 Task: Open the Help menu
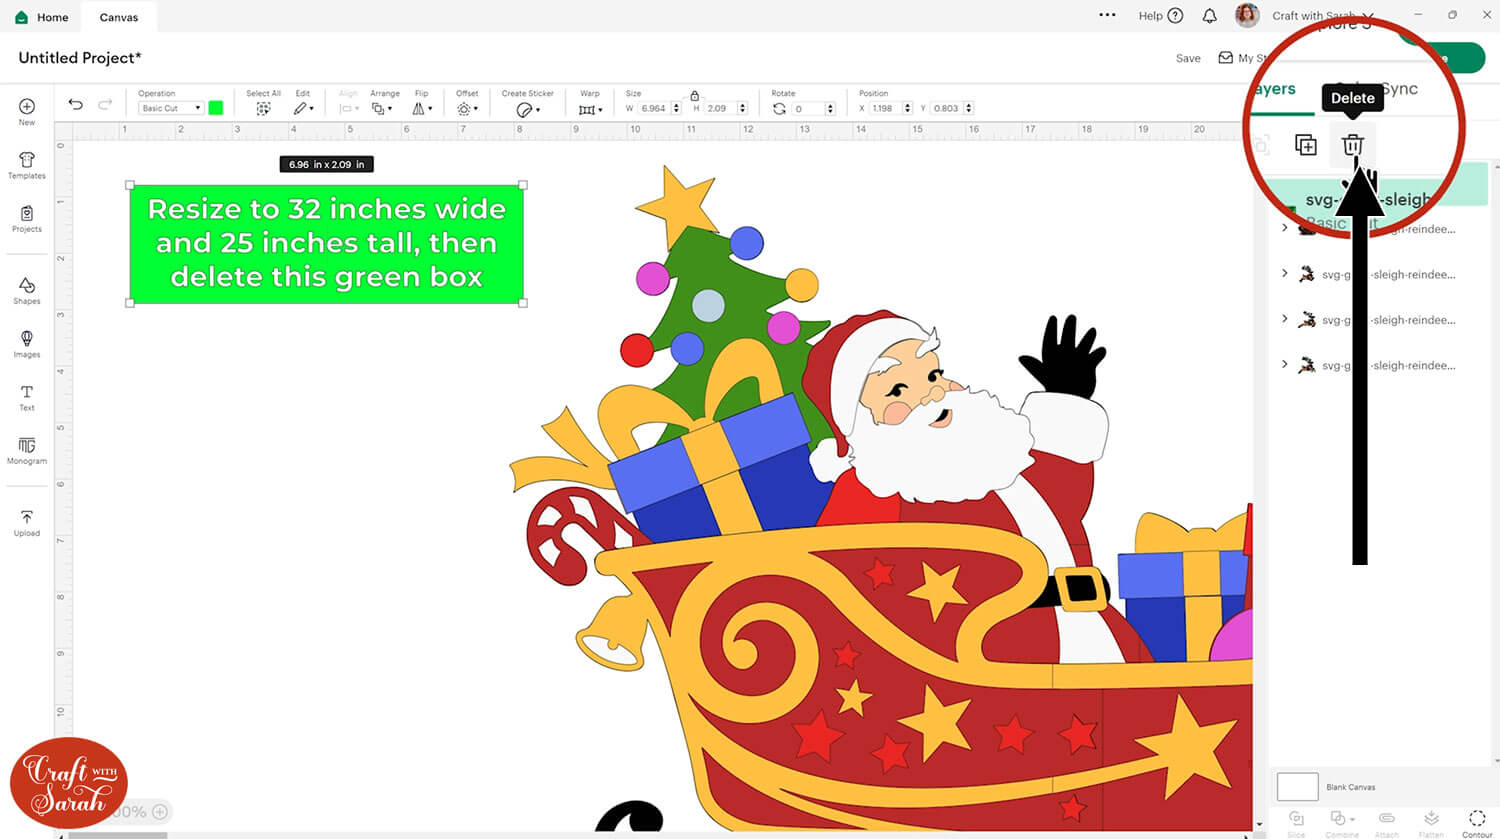click(x=1158, y=16)
